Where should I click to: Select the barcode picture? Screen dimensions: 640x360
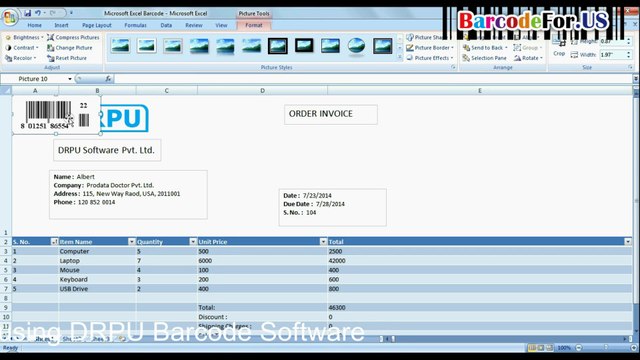tap(56, 115)
